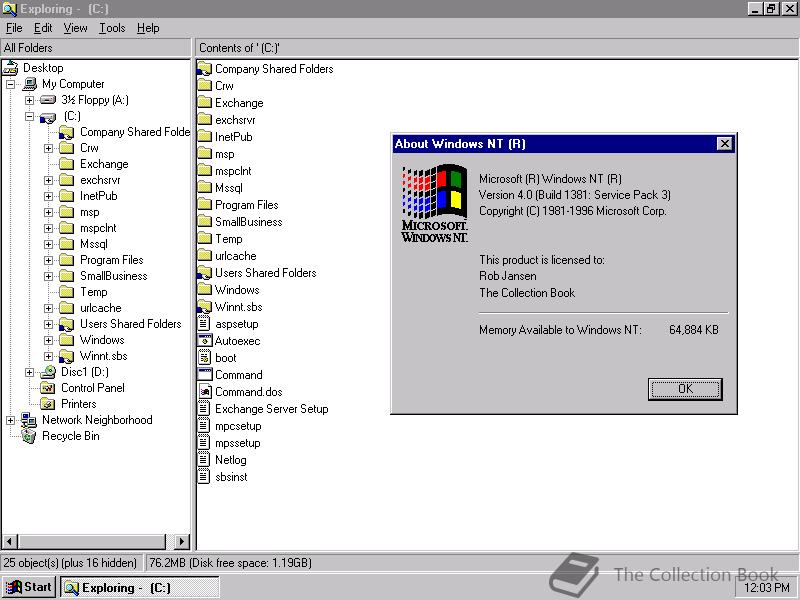This screenshot has height=600, width=800.
Task: Expand the Crw folder in the tree
Action: (x=48, y=148)
